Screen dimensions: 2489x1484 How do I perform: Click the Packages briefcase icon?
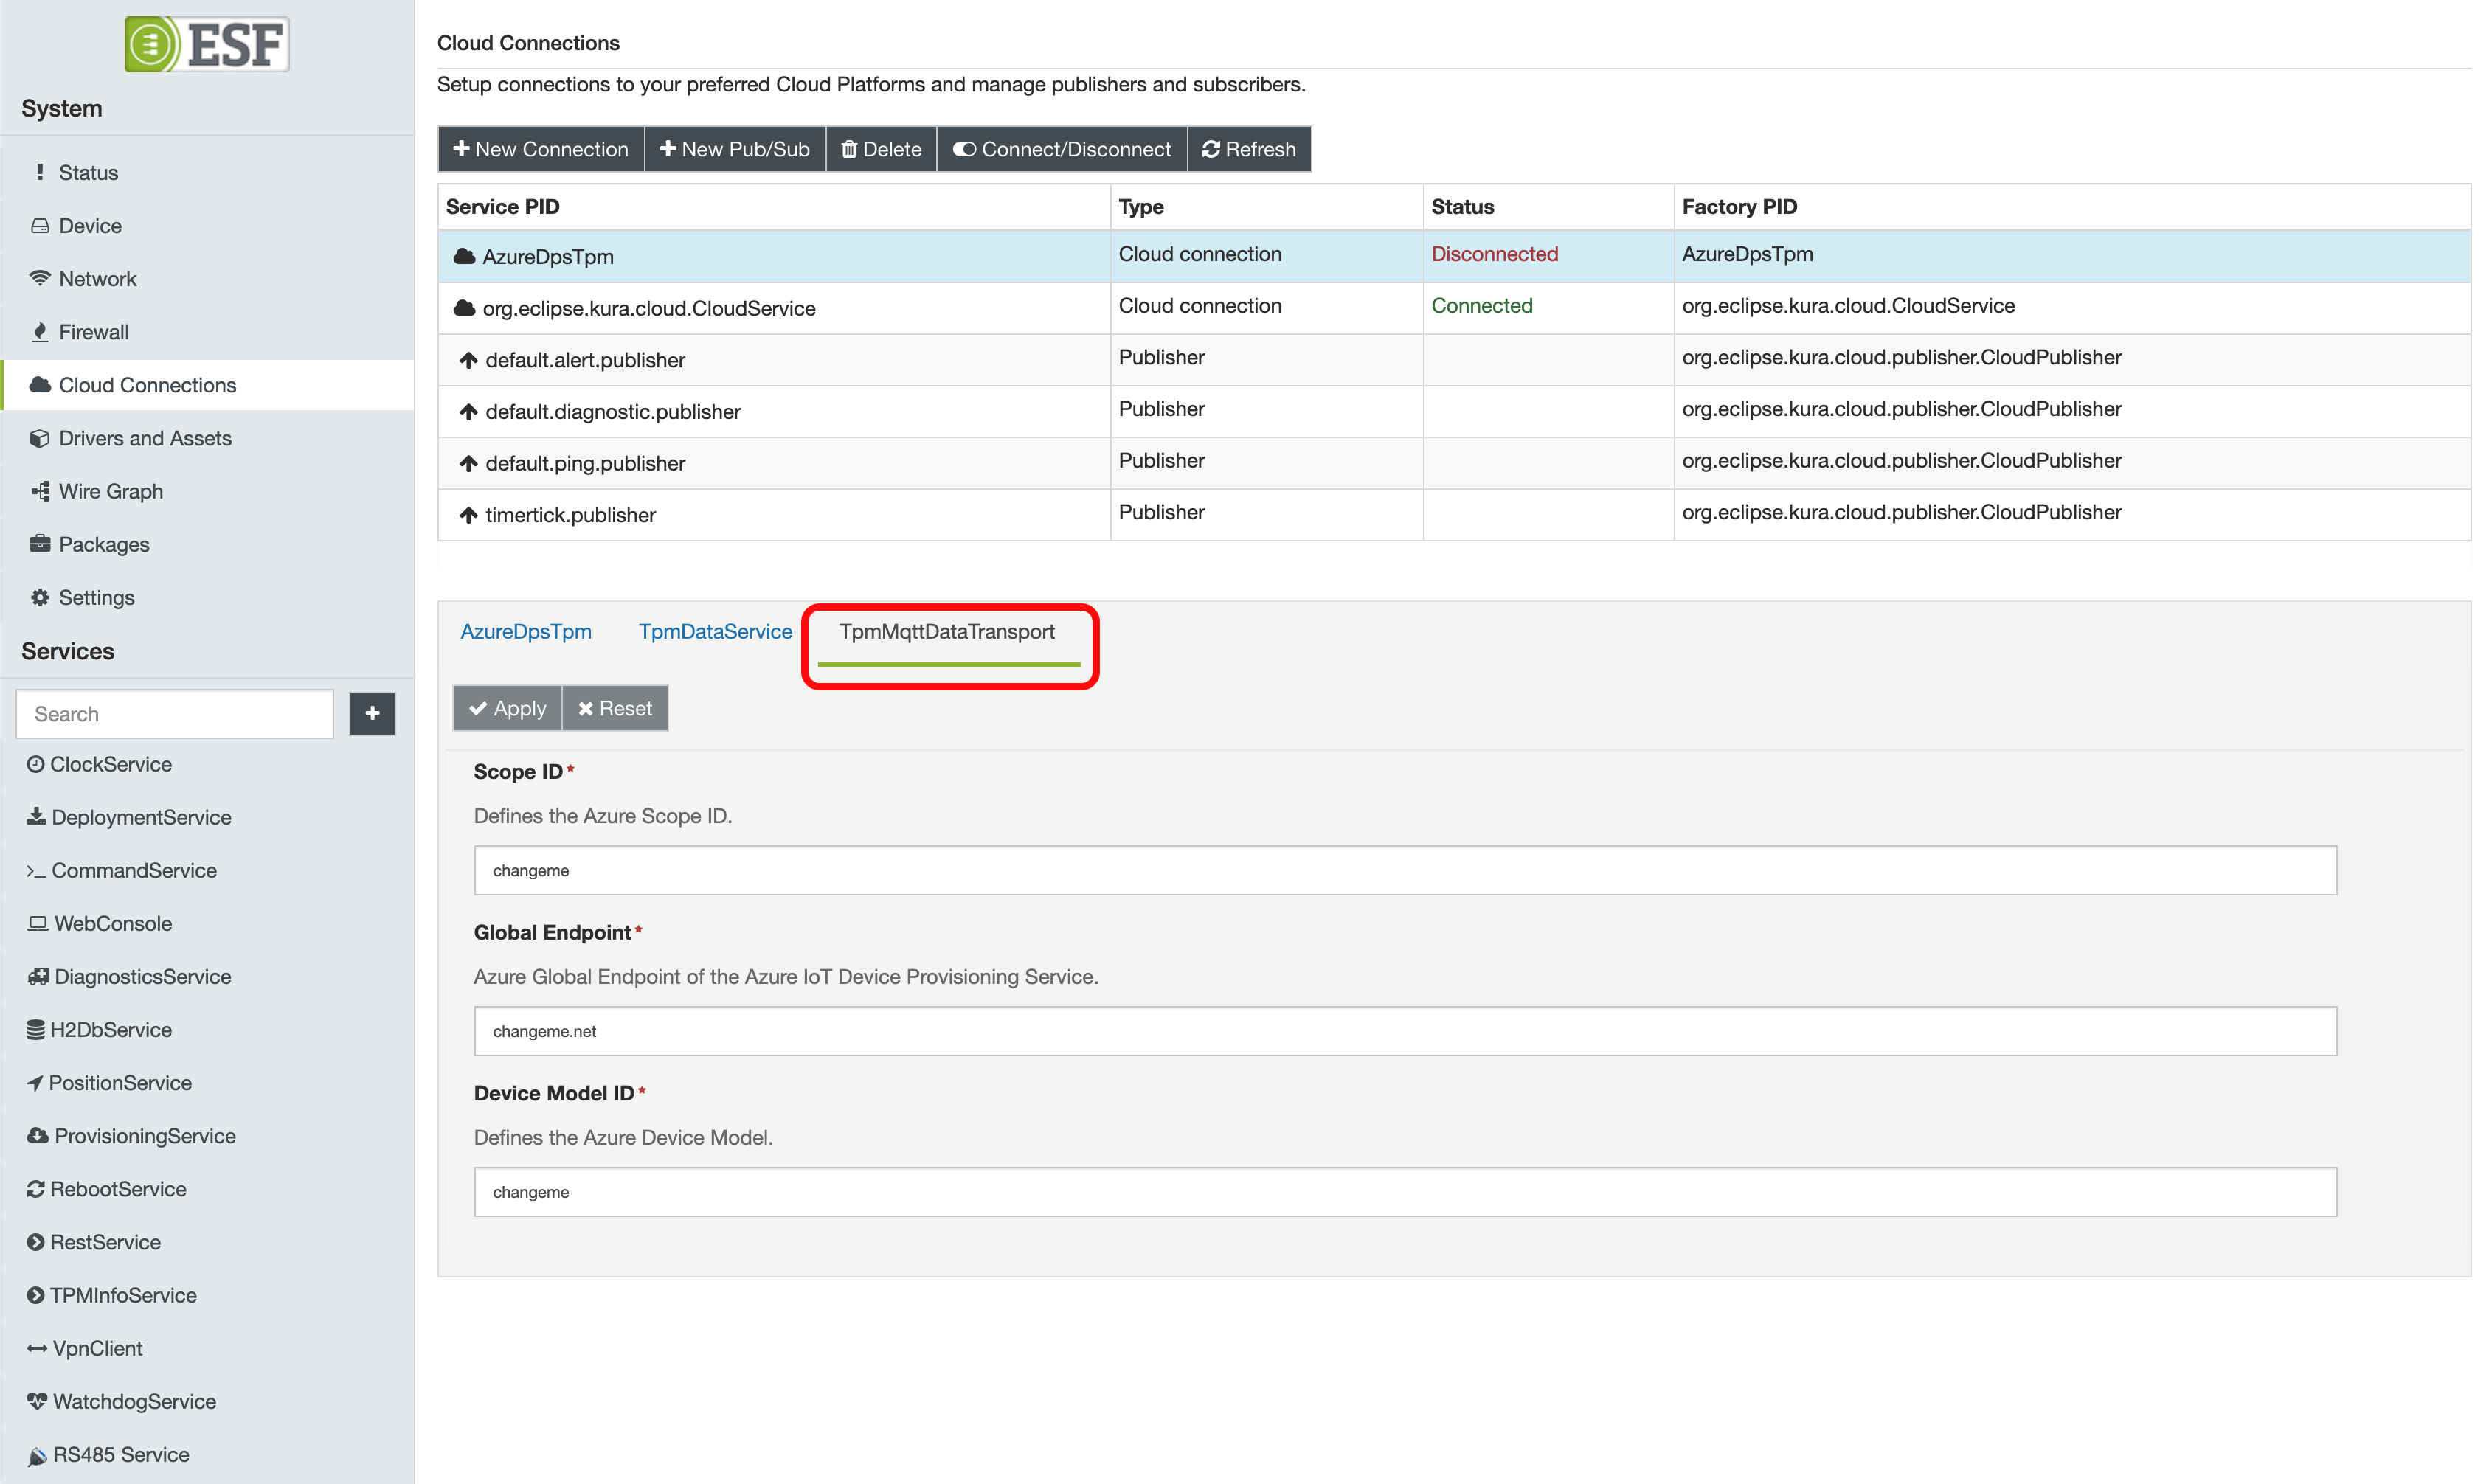coord(40,544)
